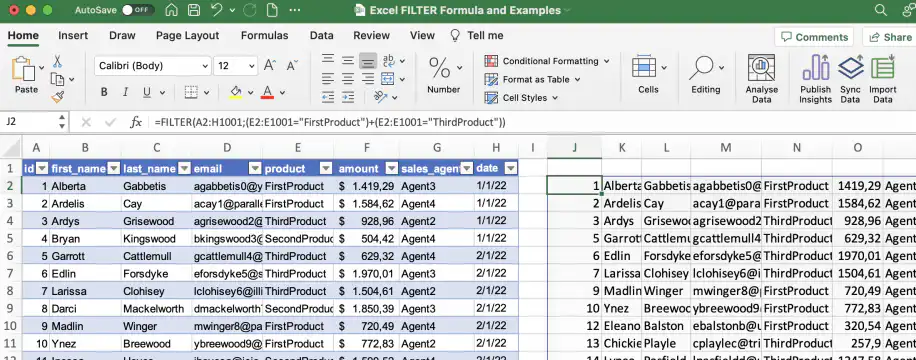Click the Decrease Indent icon
This screenshot has height=360, width=916.
click(328, 97)
